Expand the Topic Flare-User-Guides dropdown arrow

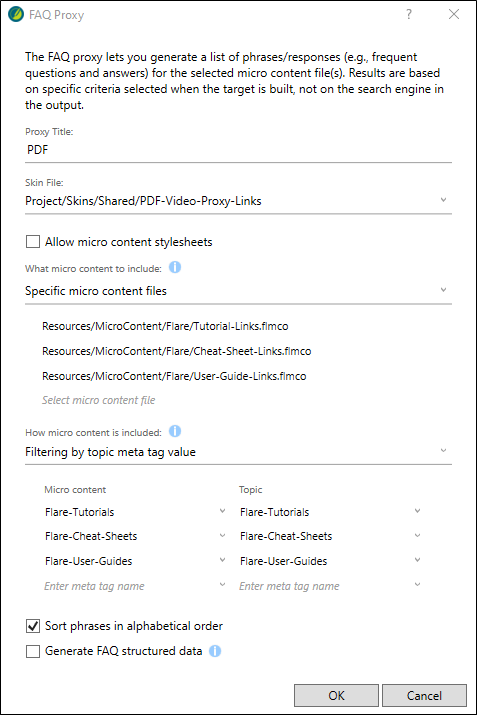[417, 560]
